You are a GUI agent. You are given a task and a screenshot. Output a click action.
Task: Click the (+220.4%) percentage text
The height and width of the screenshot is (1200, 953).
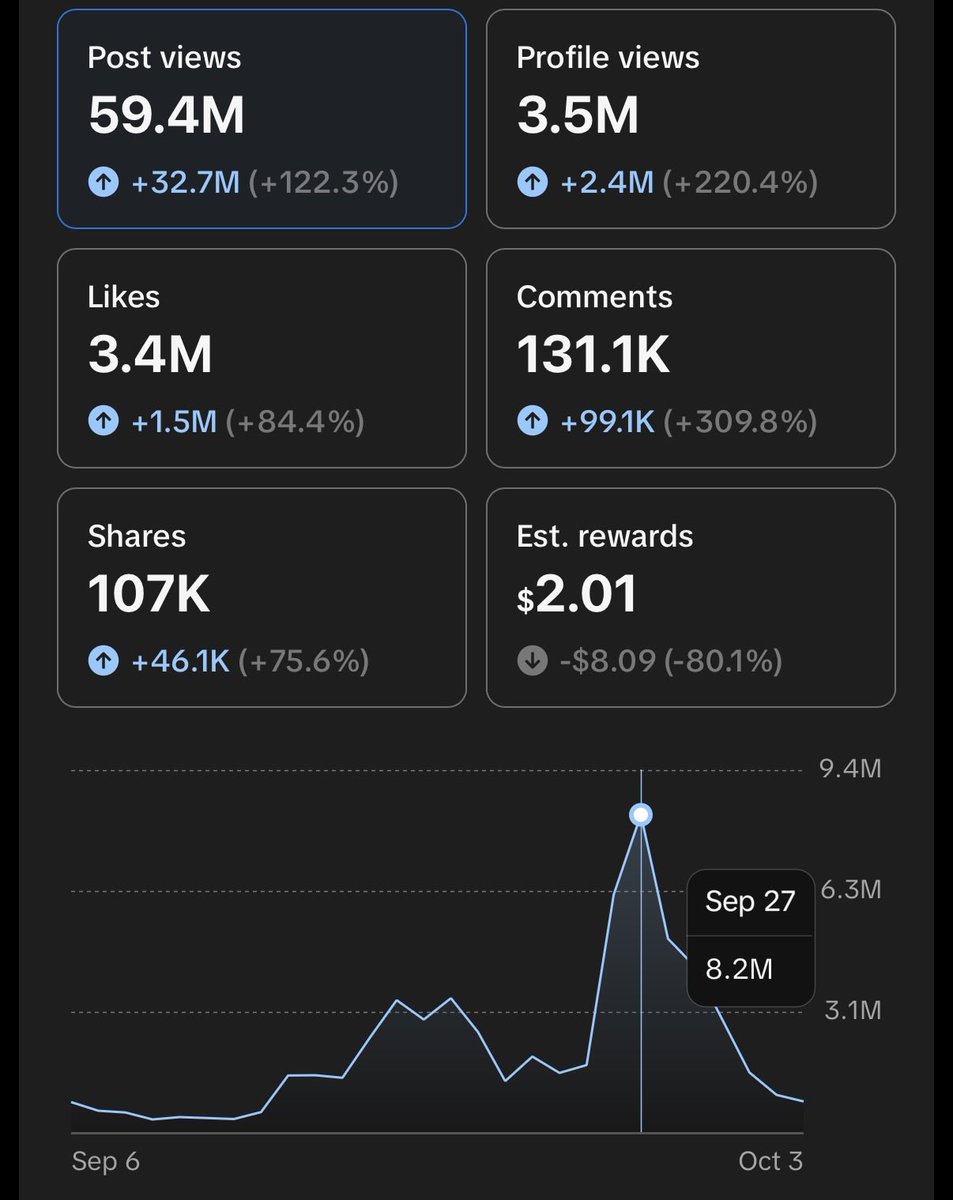click(740, 182)
